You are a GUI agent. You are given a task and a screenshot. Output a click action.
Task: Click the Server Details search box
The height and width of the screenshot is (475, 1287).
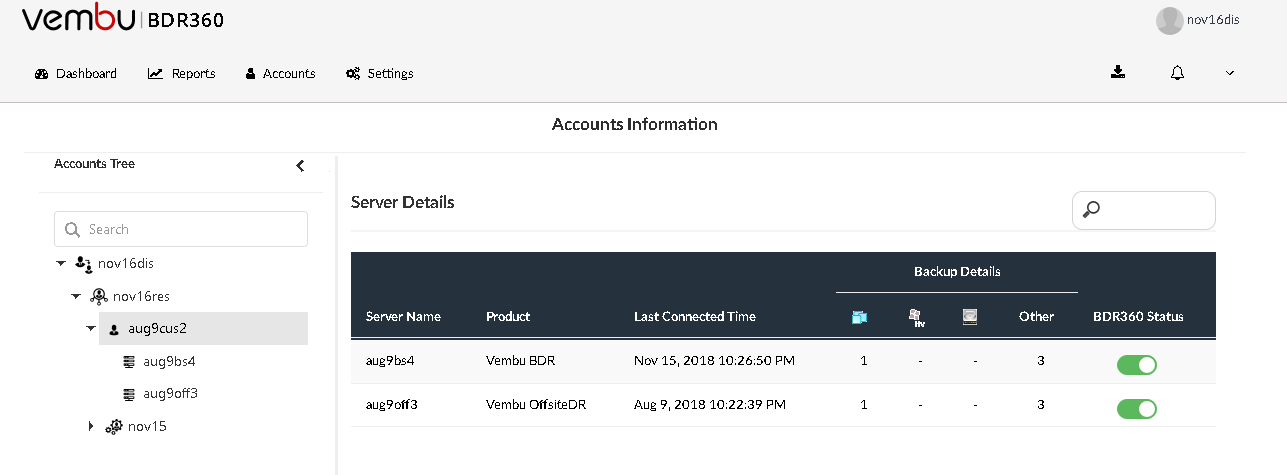click(x=1144, y=210)
